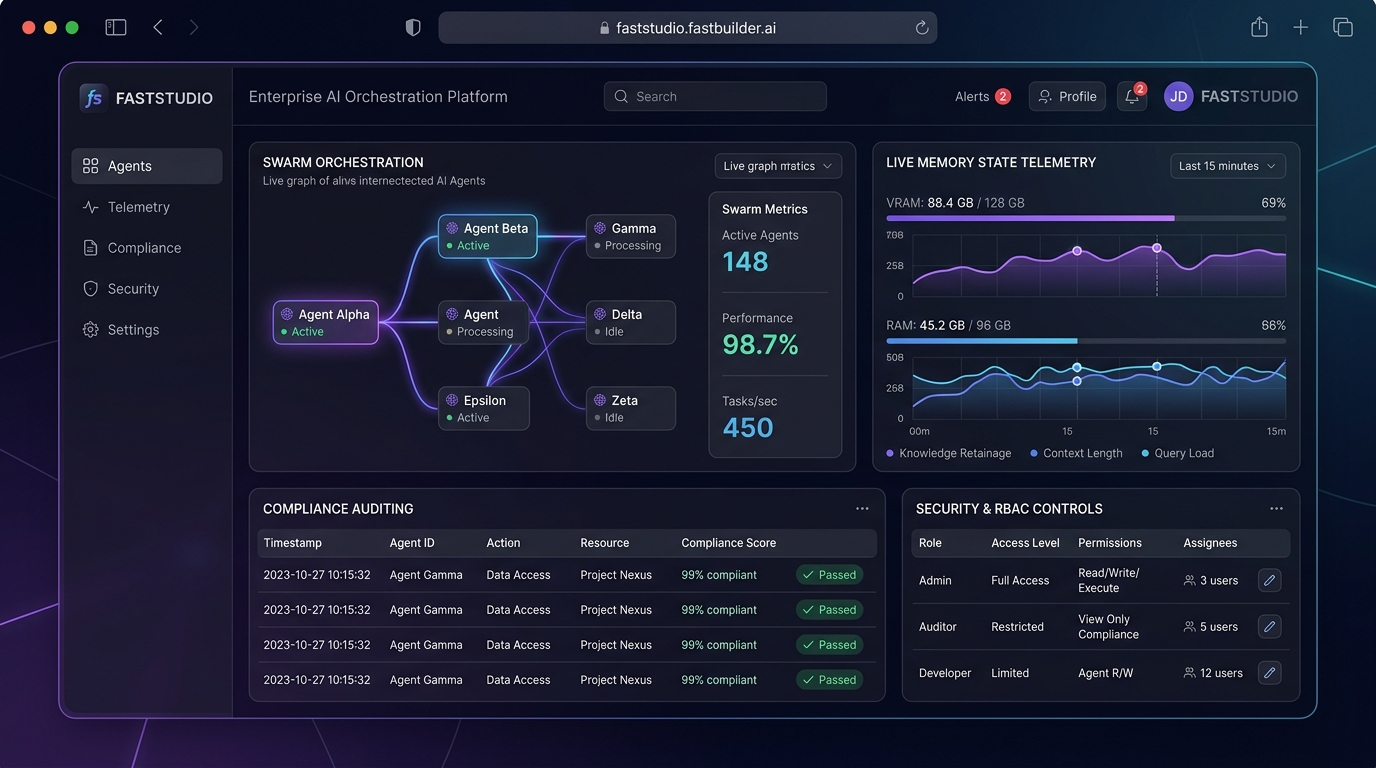
Task: Edit the Developer role with pencil icon
Action: (1269, 673)
